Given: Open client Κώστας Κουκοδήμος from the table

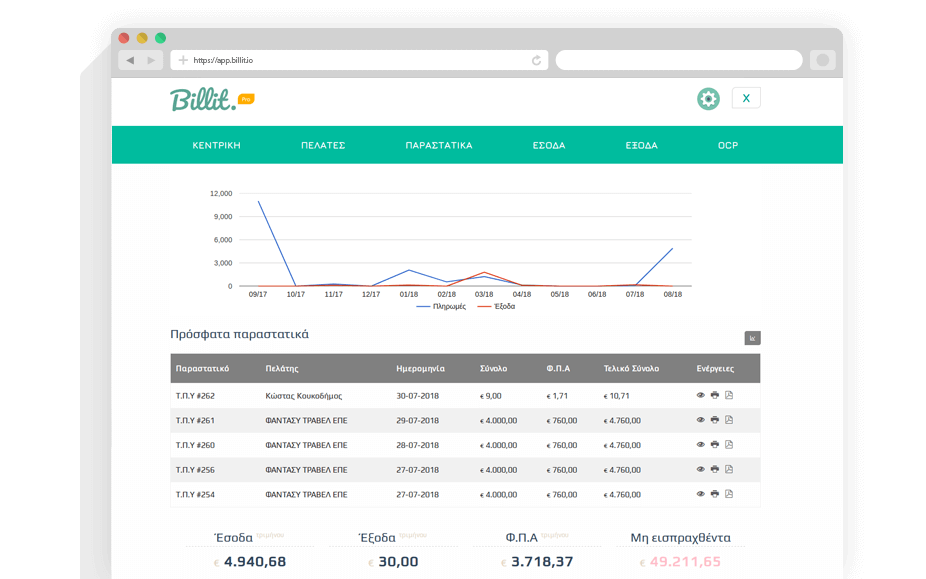Looking at the screenshot, I should (x=304, y=395).
